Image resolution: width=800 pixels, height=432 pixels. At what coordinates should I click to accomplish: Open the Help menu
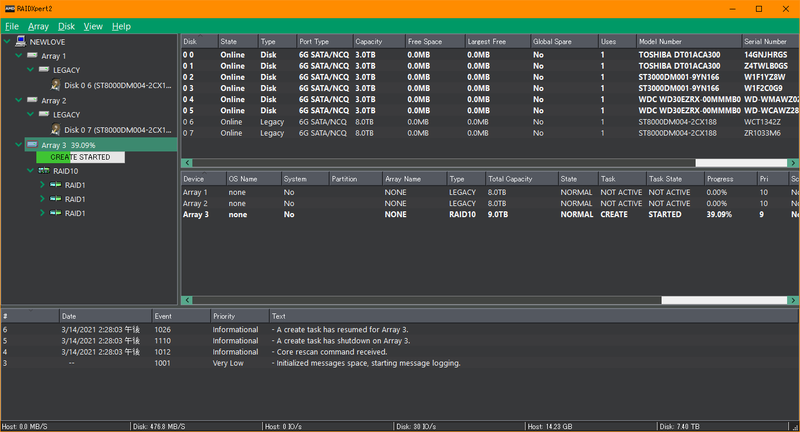(x=121, y=26)
